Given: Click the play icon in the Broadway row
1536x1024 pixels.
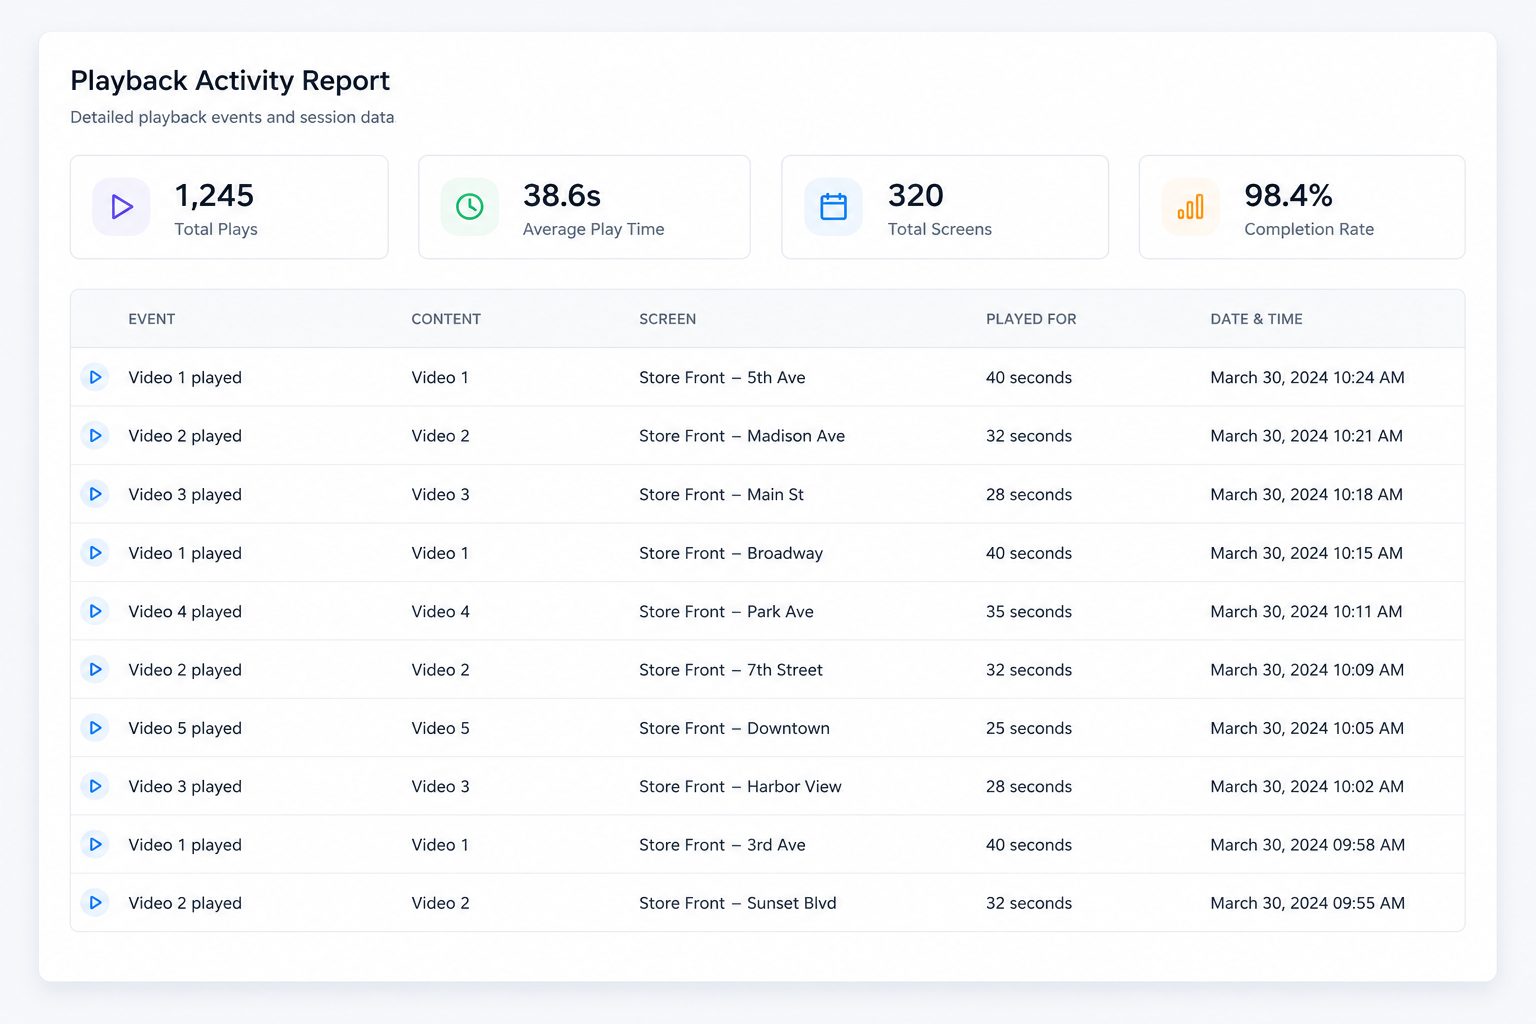Looking at the screenshot, I should pos(95,553).
